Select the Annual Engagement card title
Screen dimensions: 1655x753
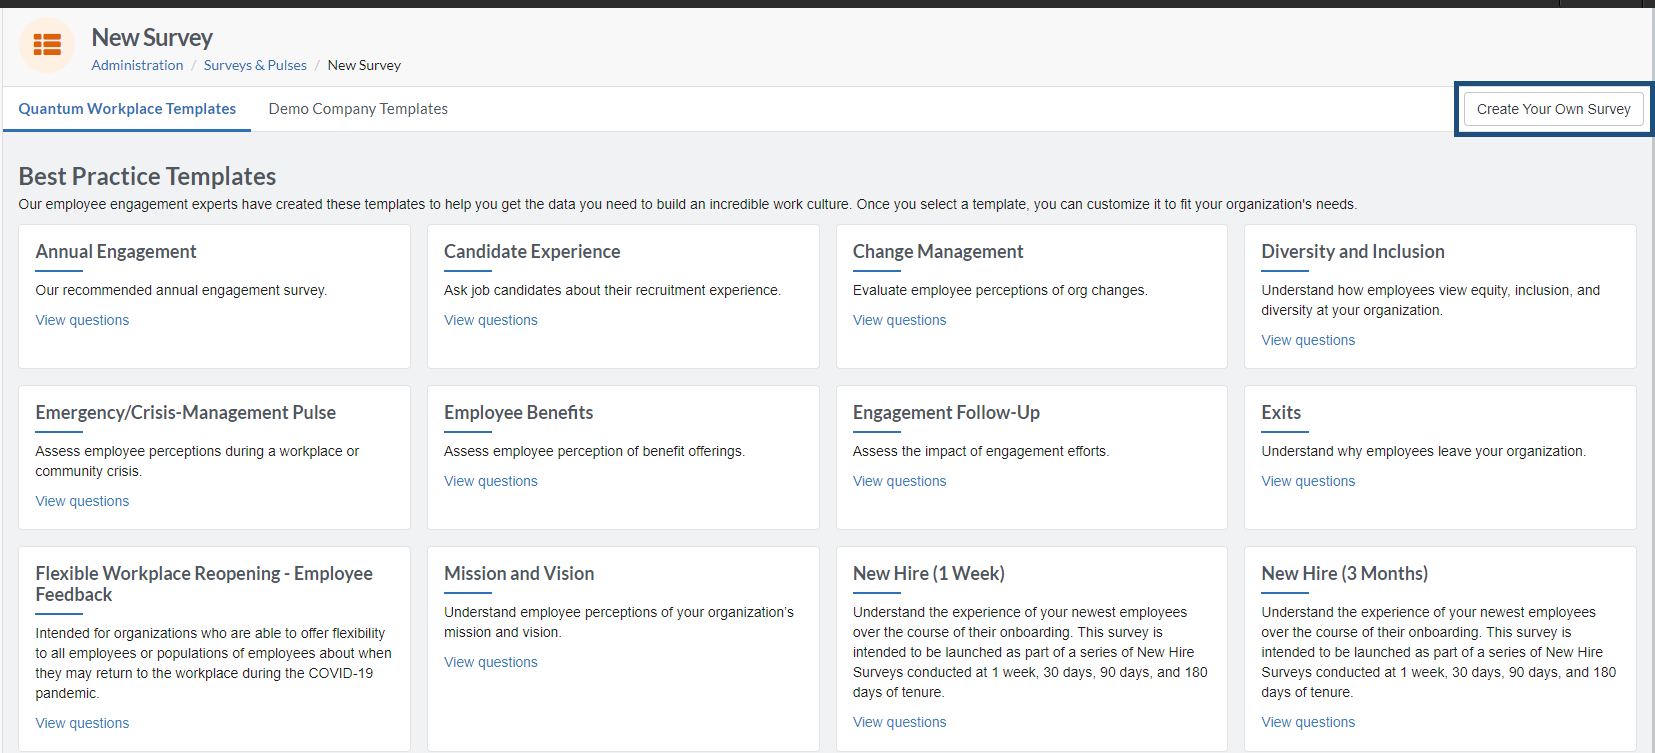coord(116,252)
